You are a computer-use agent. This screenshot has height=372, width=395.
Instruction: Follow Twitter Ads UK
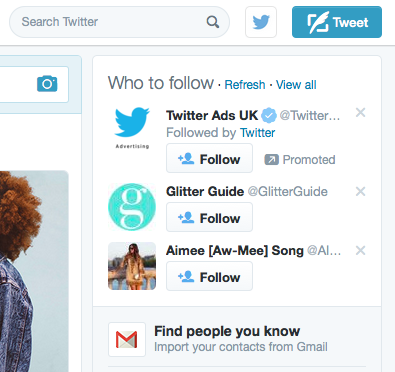click(209, 158)
